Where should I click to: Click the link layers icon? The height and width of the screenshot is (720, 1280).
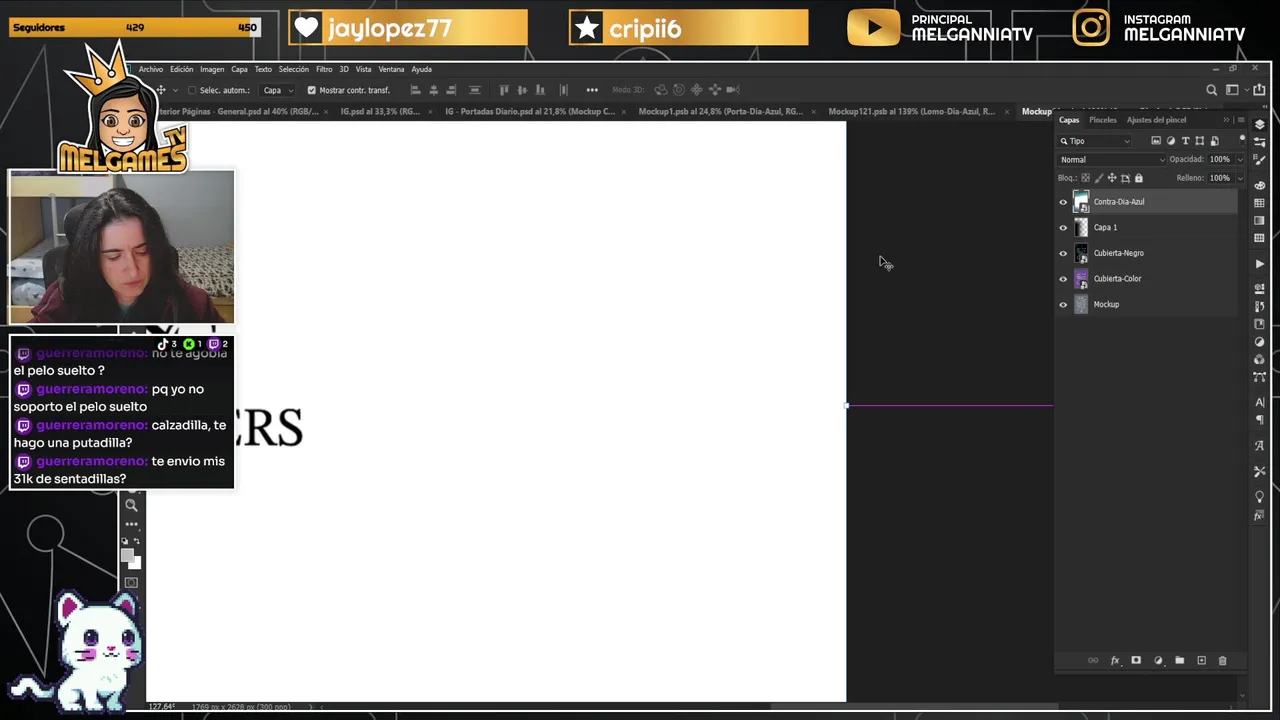click(1093, 661)
